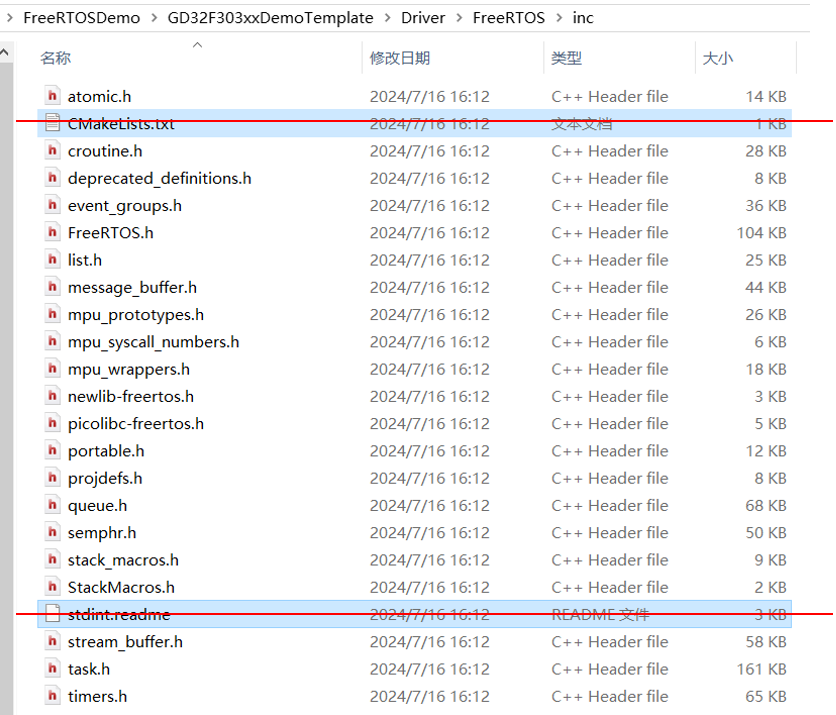
Task: Click the StackMacros.h header icon
Action: click(x=52, y=587)
